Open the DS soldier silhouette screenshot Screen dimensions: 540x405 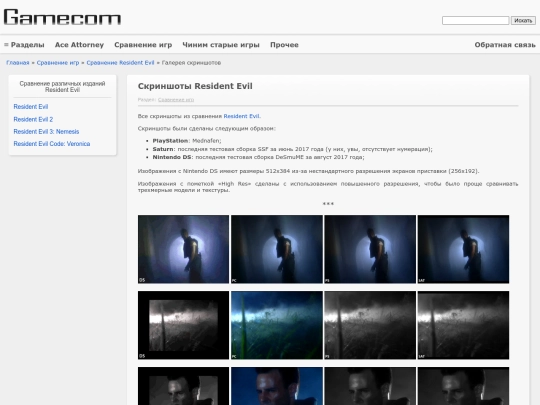[x=183, y=249]
